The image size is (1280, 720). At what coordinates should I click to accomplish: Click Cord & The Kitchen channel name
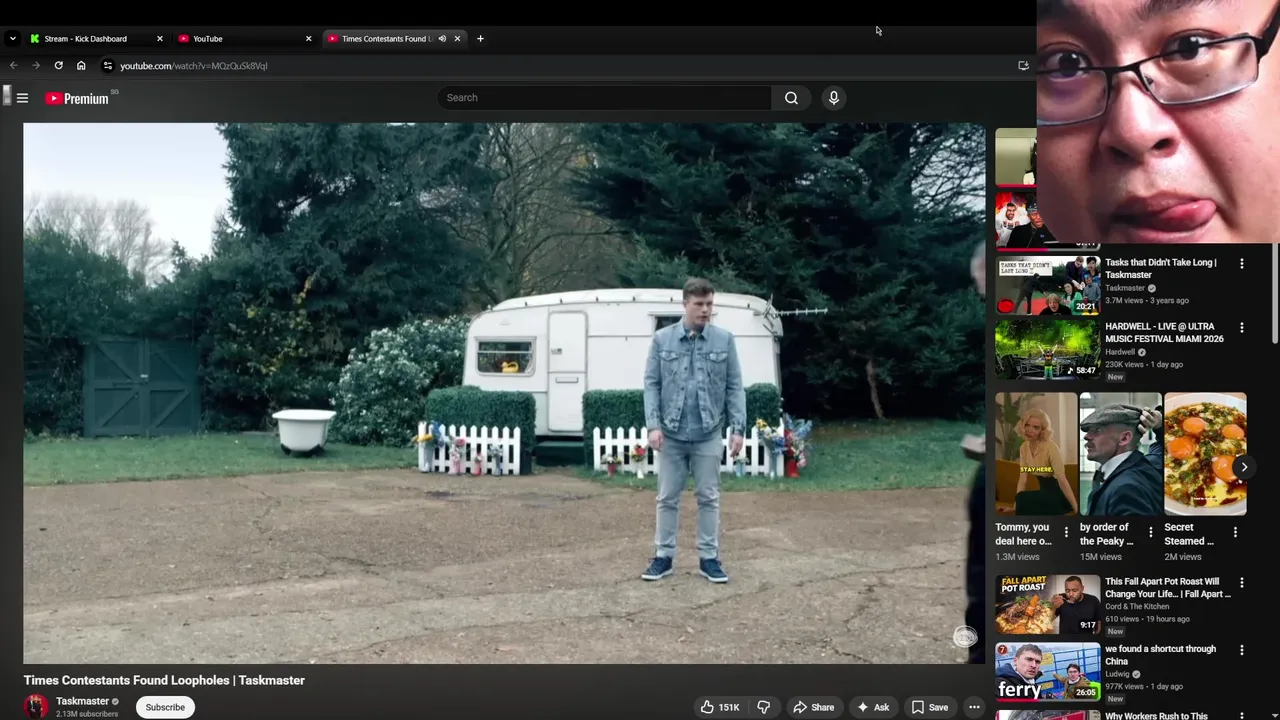(1137, 606)
